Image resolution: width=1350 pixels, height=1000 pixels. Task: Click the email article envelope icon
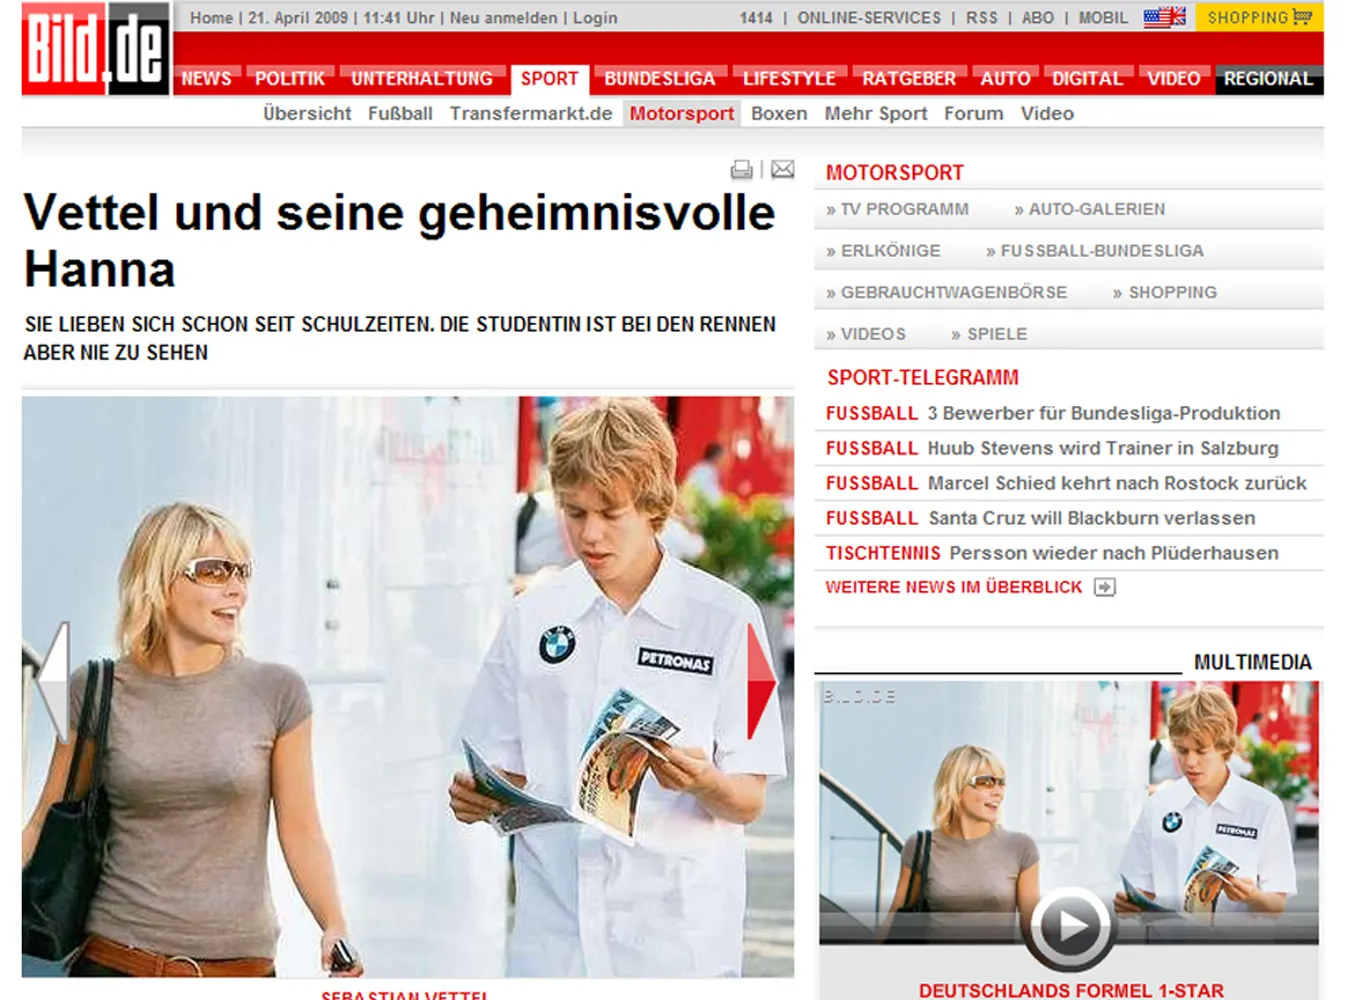(x=783, y=170)
